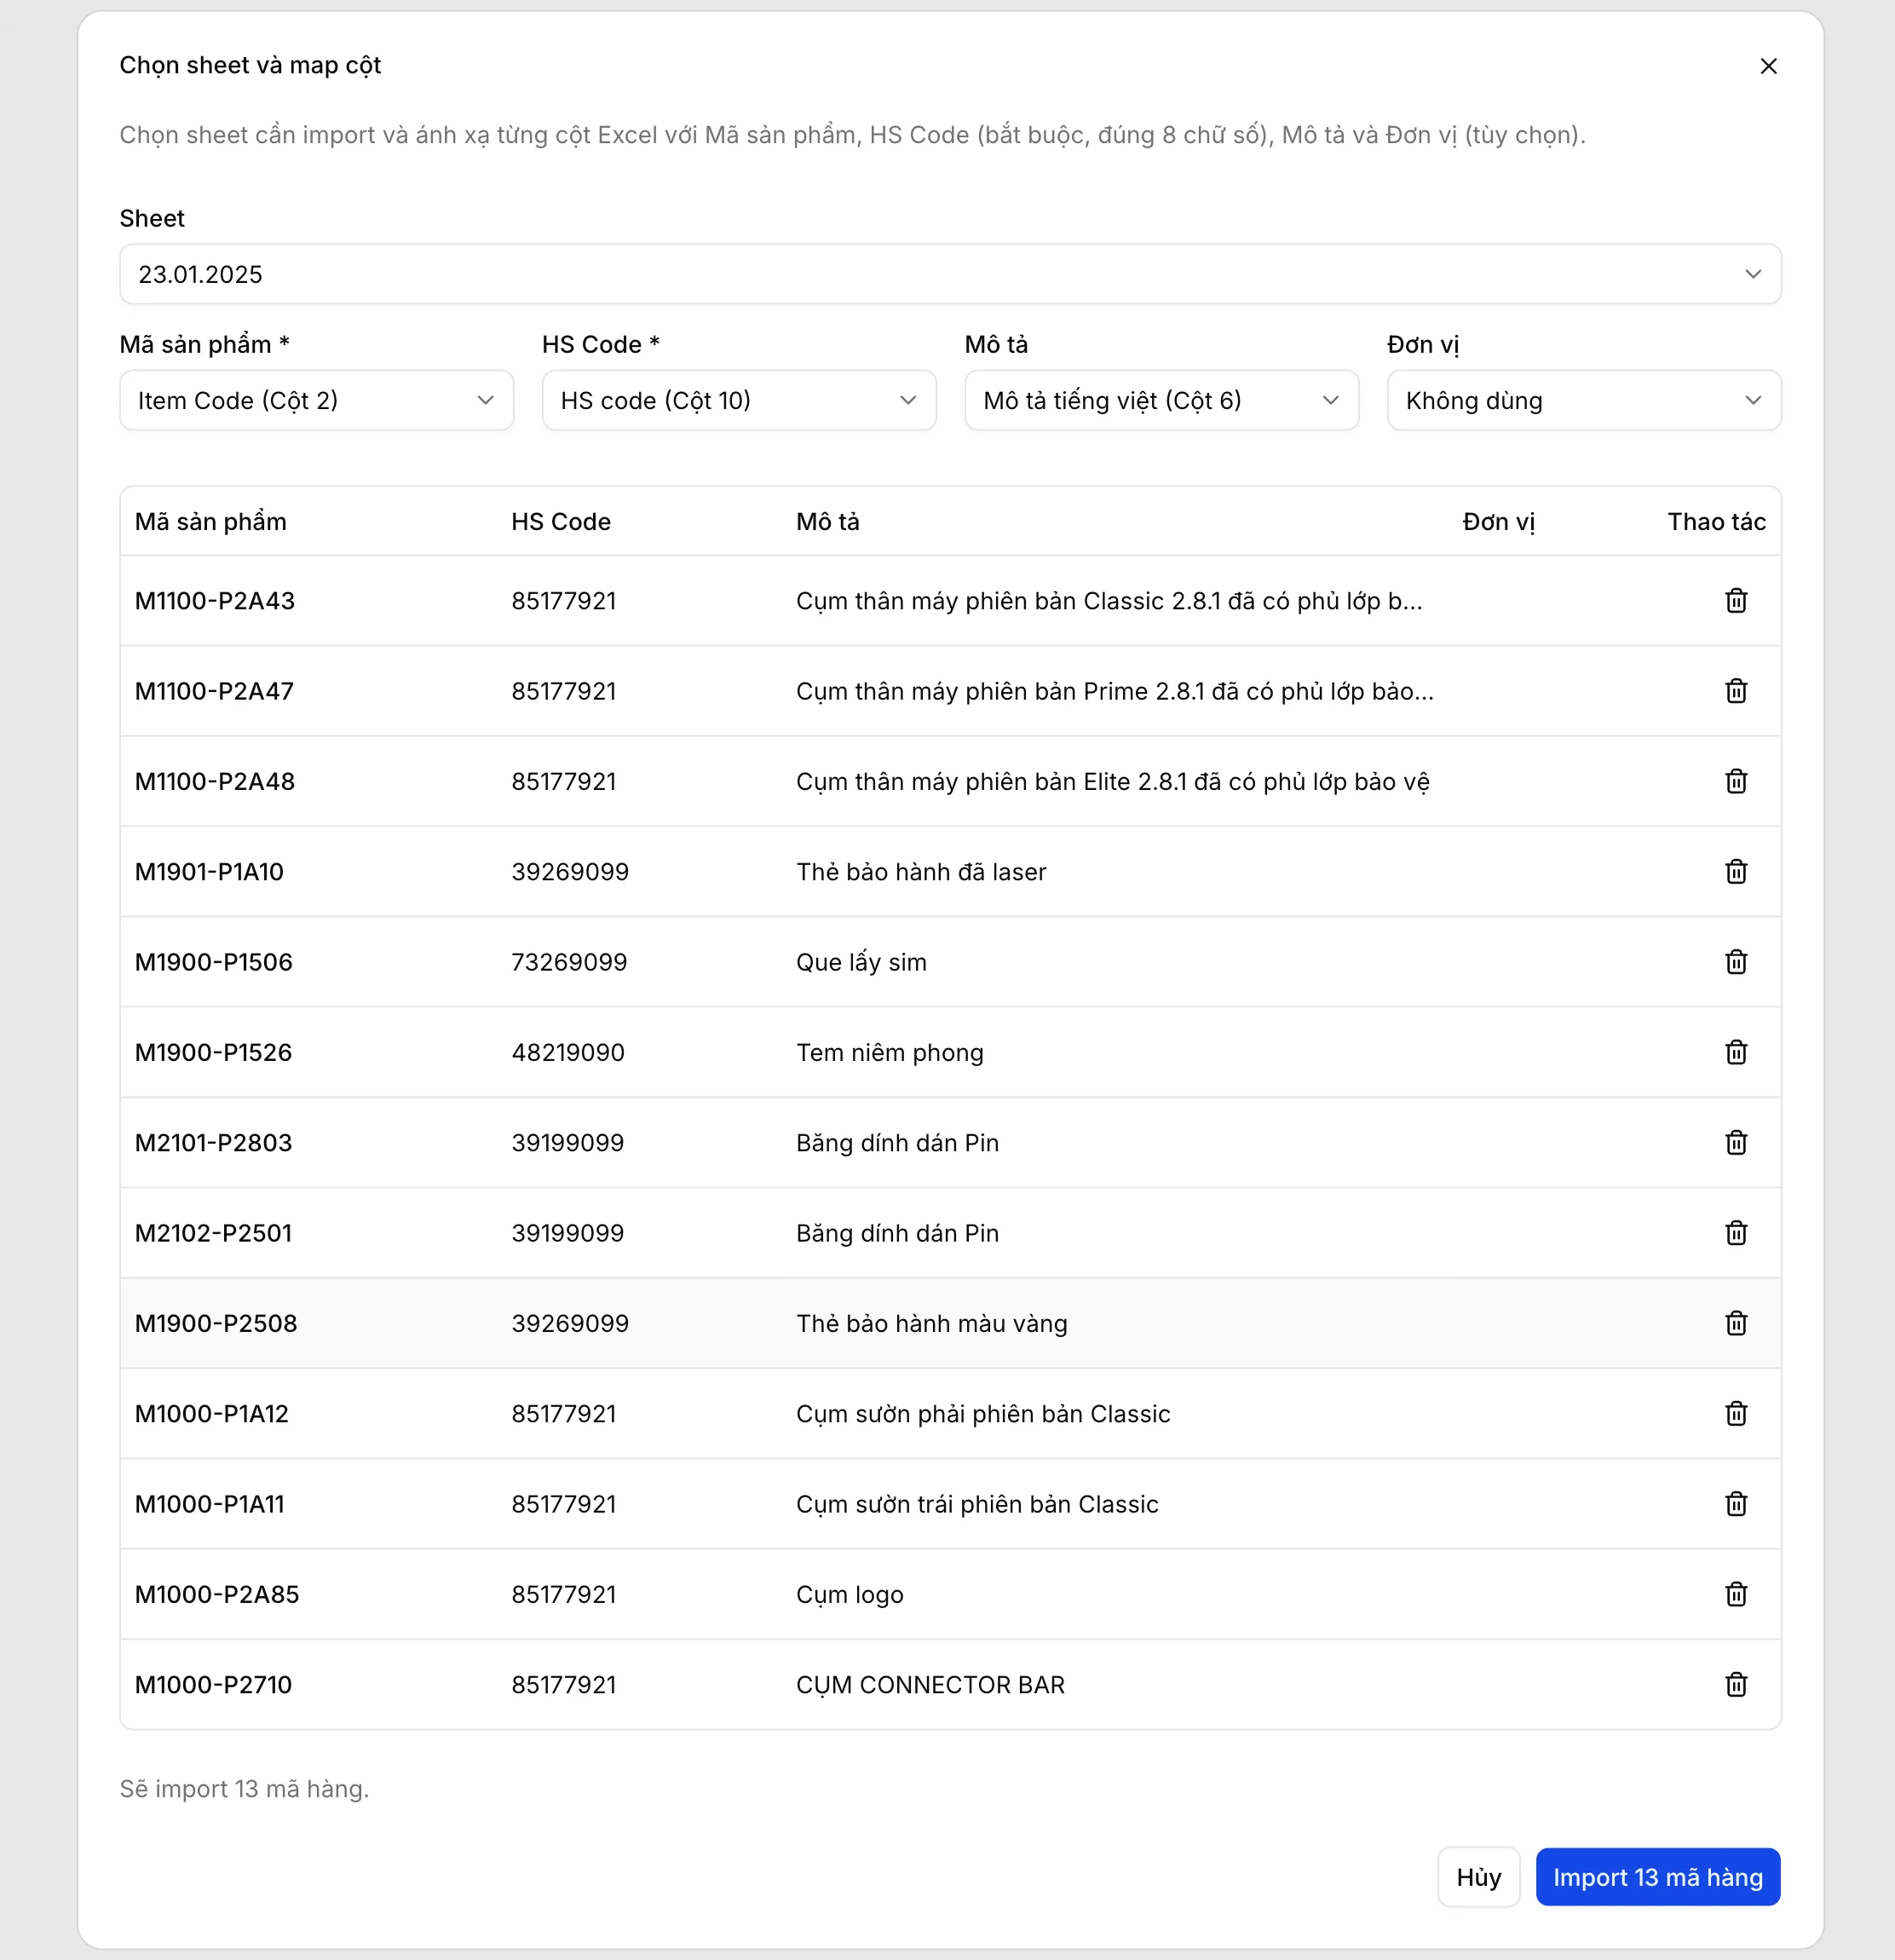
Task: Click the Import 13 mã hàng button
Action: point(1658,1877)
